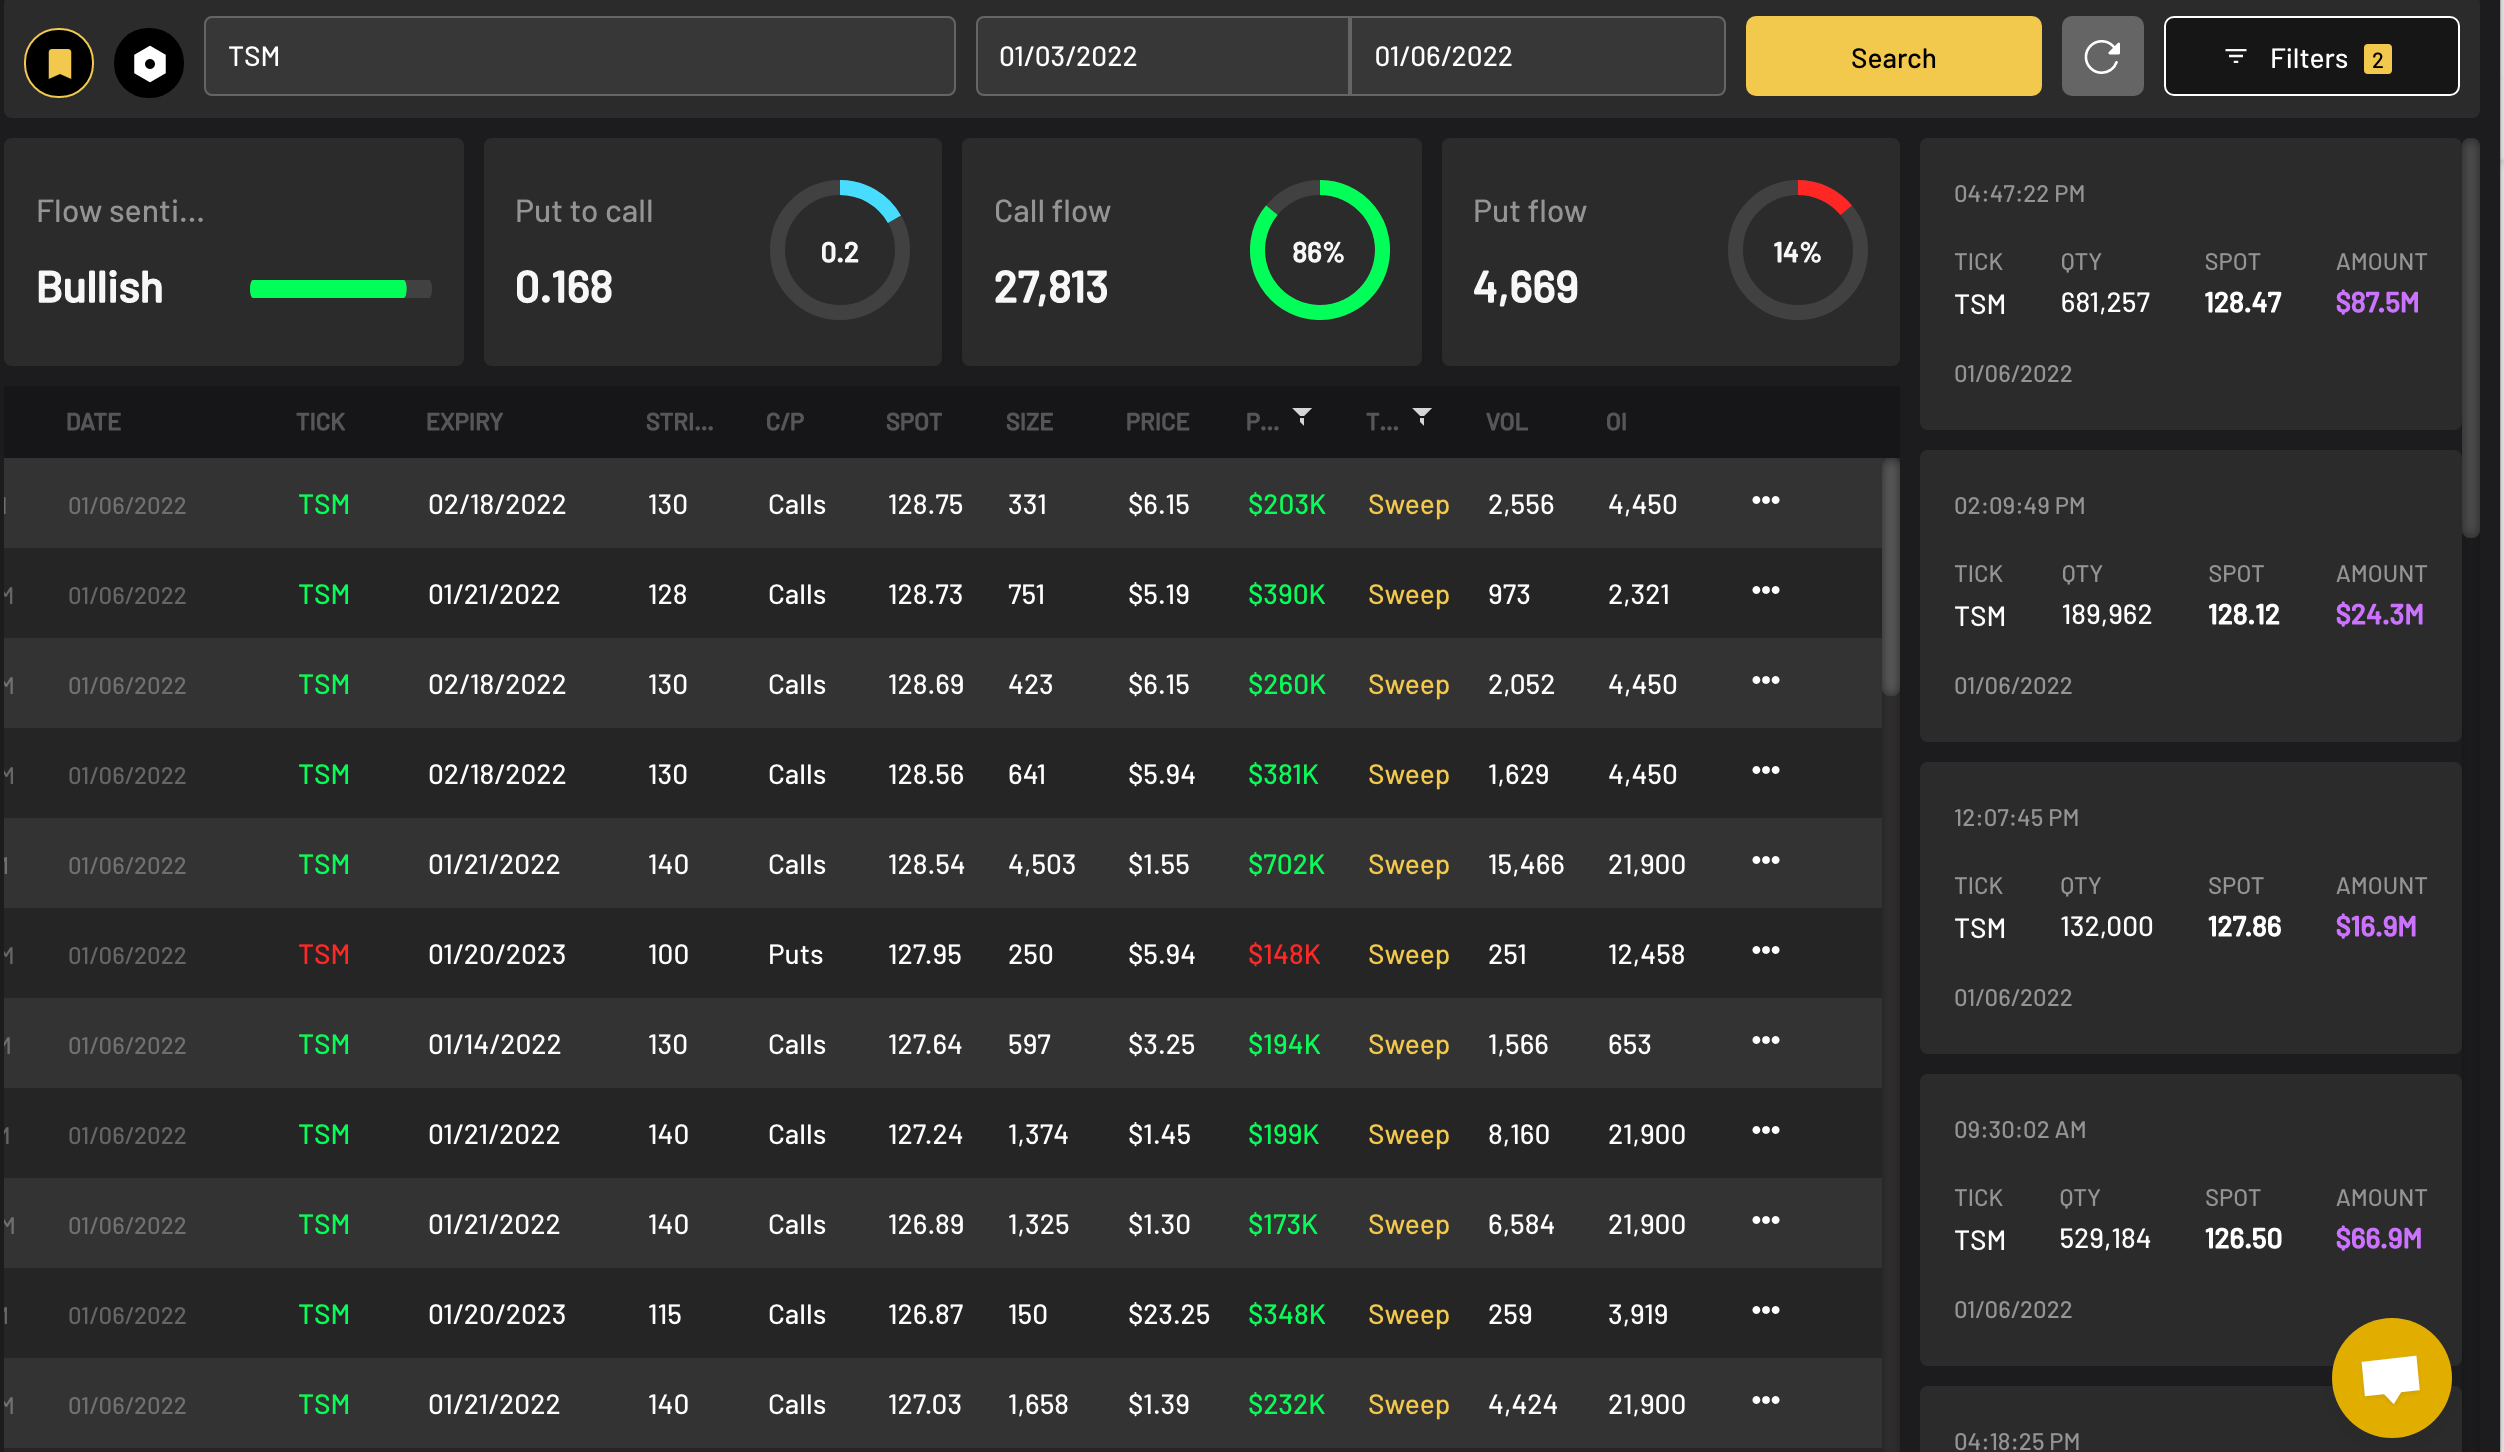Open more options for $260K sweep row
Image resolution: width=2504 pixels, height=1452 pixels.
pyautogui.click(x=1765, y=680)
